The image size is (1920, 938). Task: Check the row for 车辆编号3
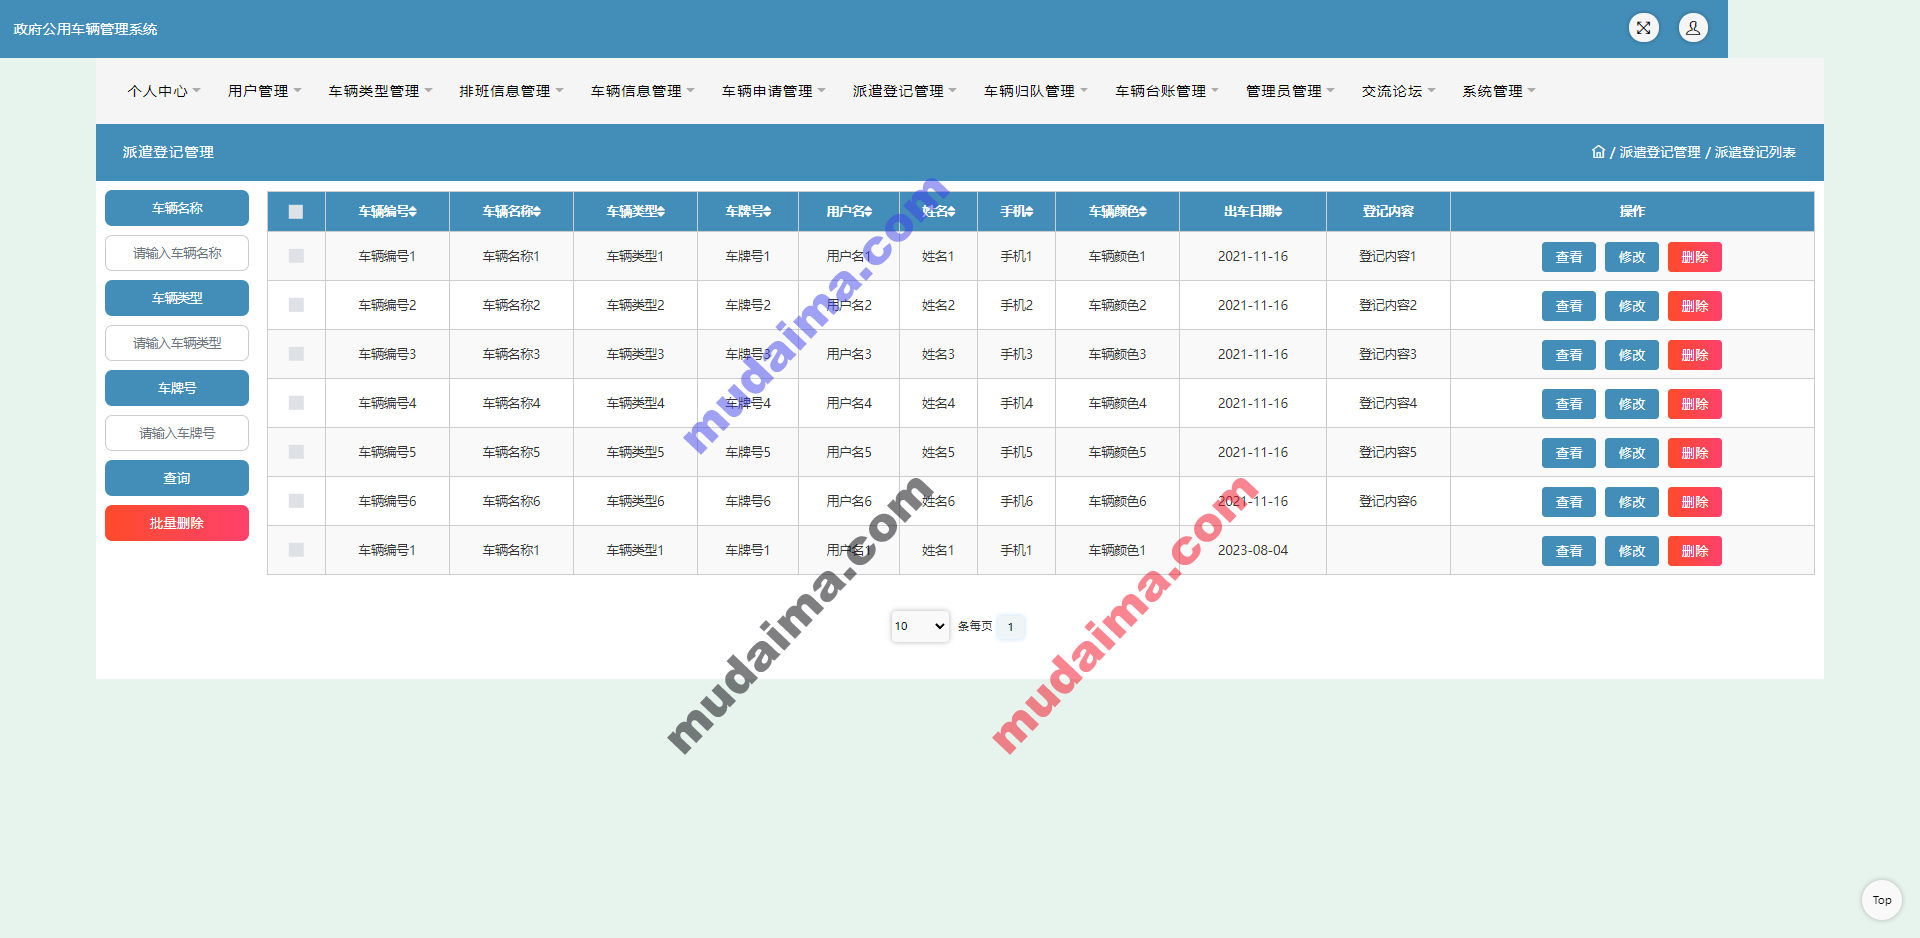296,354
